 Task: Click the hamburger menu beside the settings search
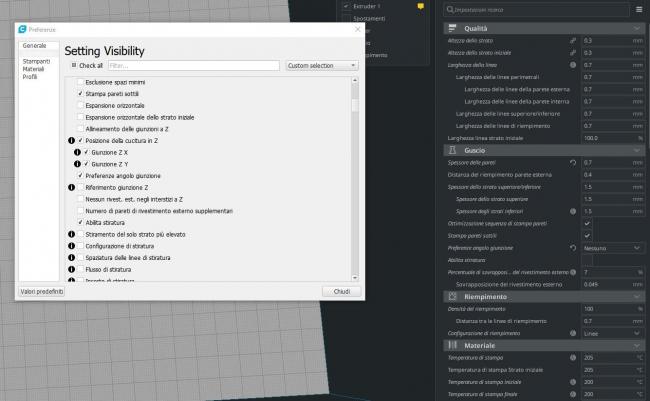(x=638, y=9)
